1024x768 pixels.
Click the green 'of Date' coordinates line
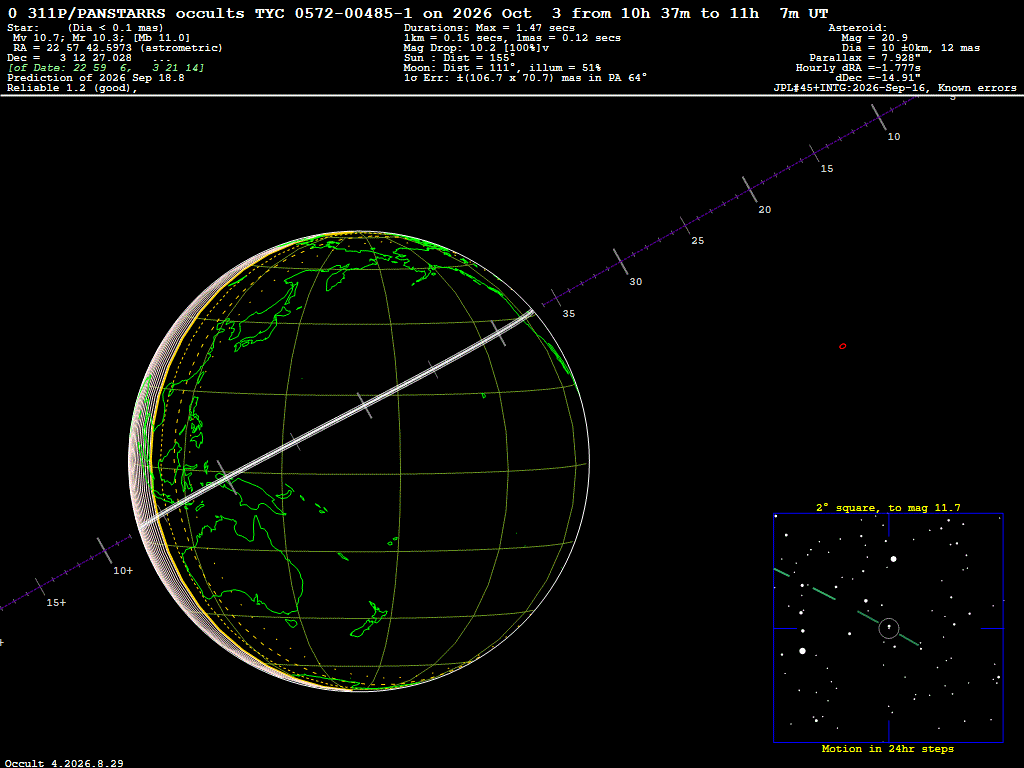click(x=106, y=68)
